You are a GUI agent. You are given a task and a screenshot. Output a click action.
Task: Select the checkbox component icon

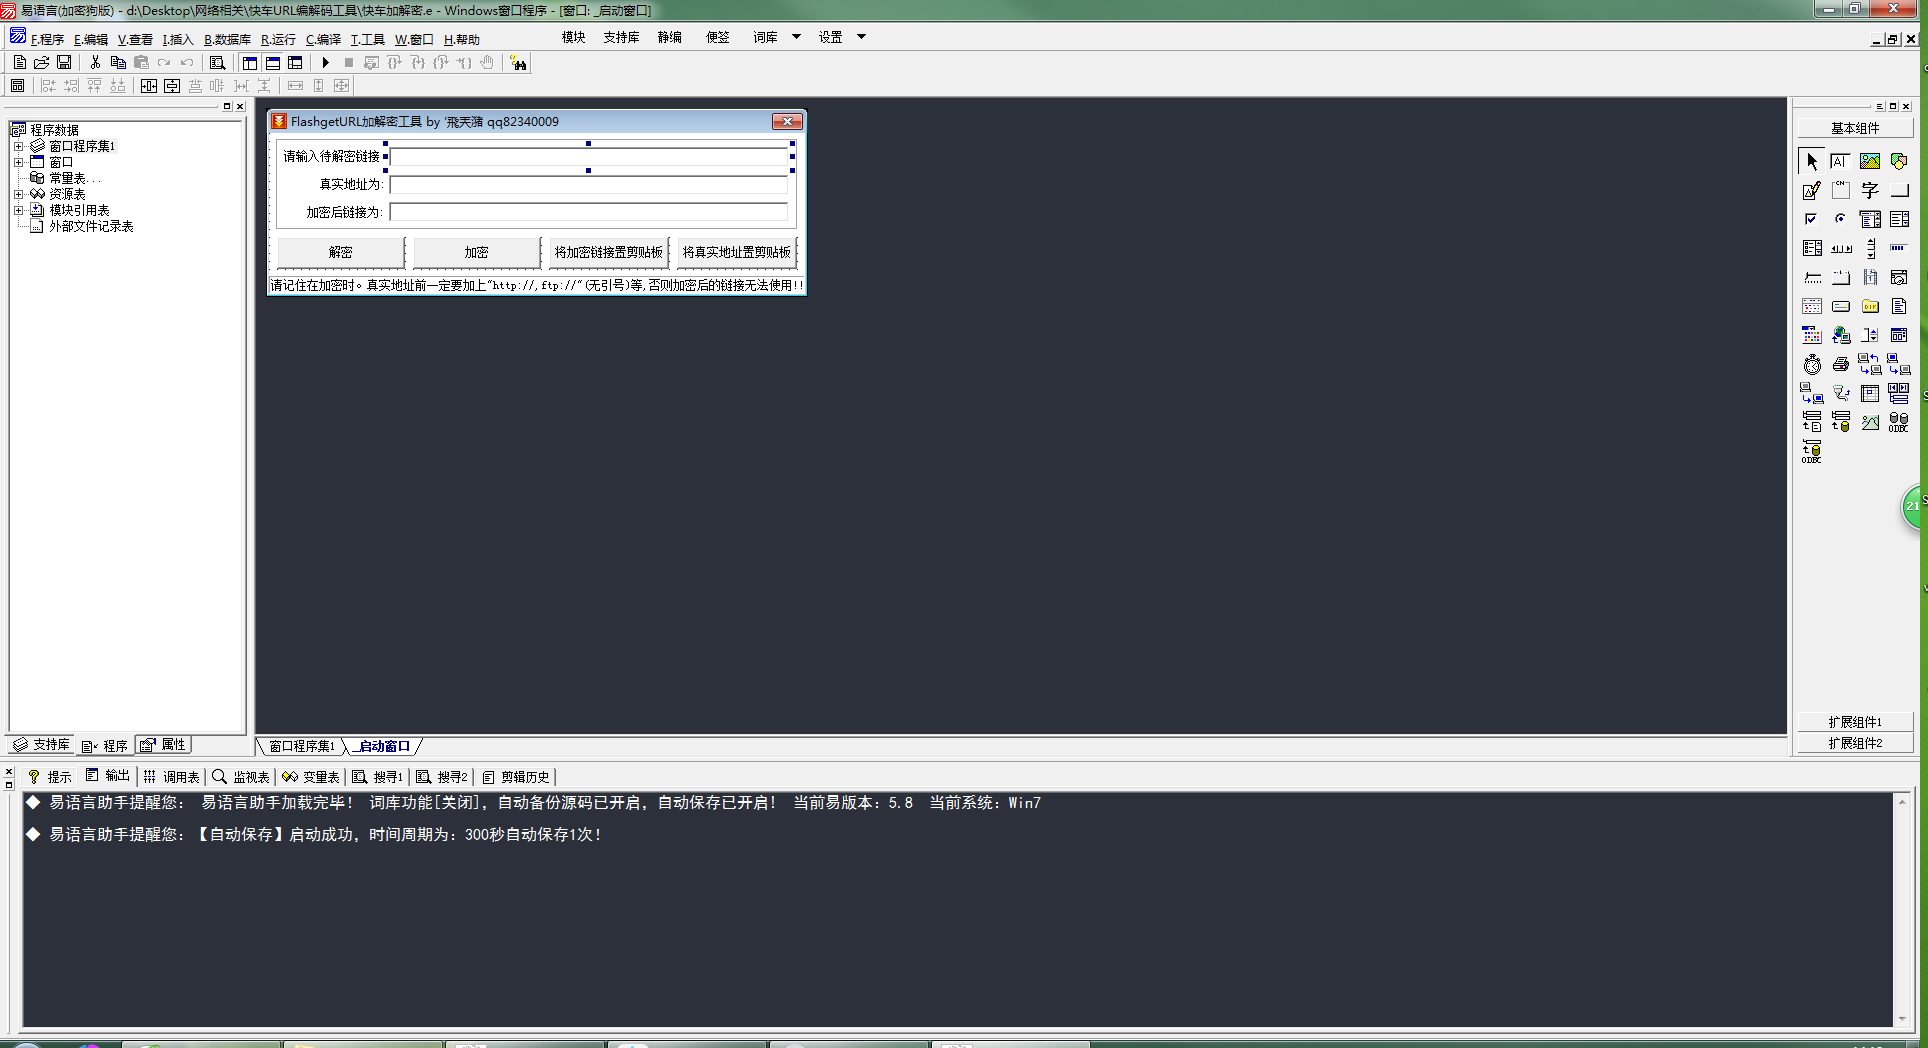click(1812, 219)
